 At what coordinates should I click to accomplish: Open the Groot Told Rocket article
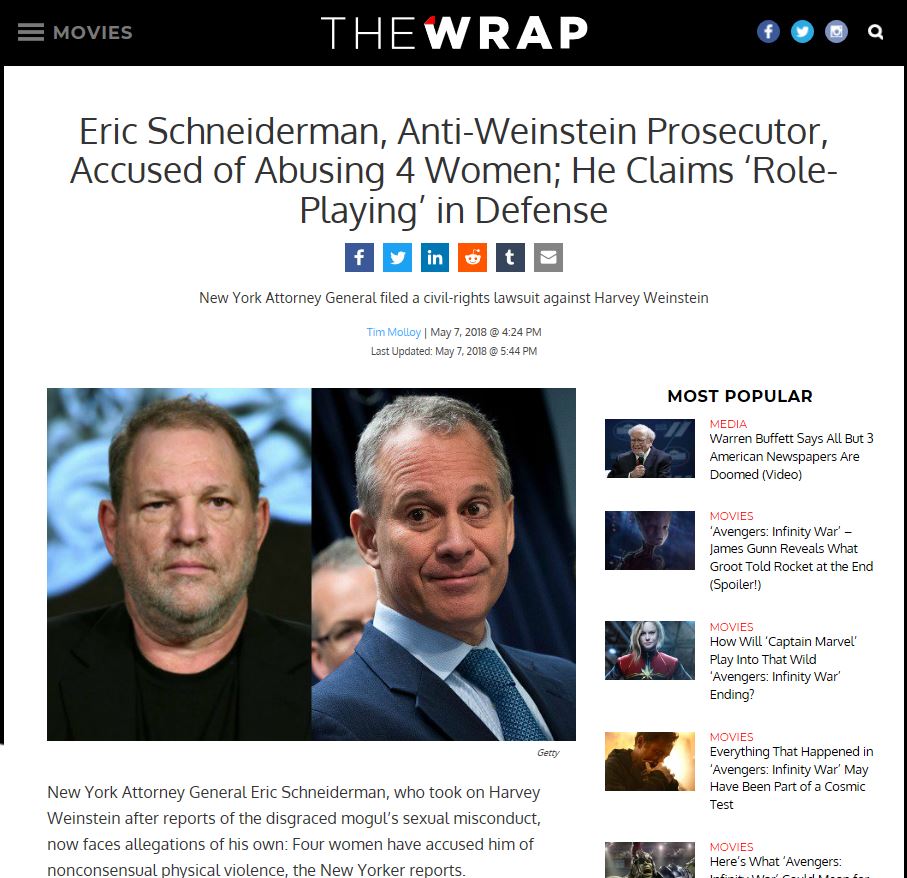pos(791,558)
